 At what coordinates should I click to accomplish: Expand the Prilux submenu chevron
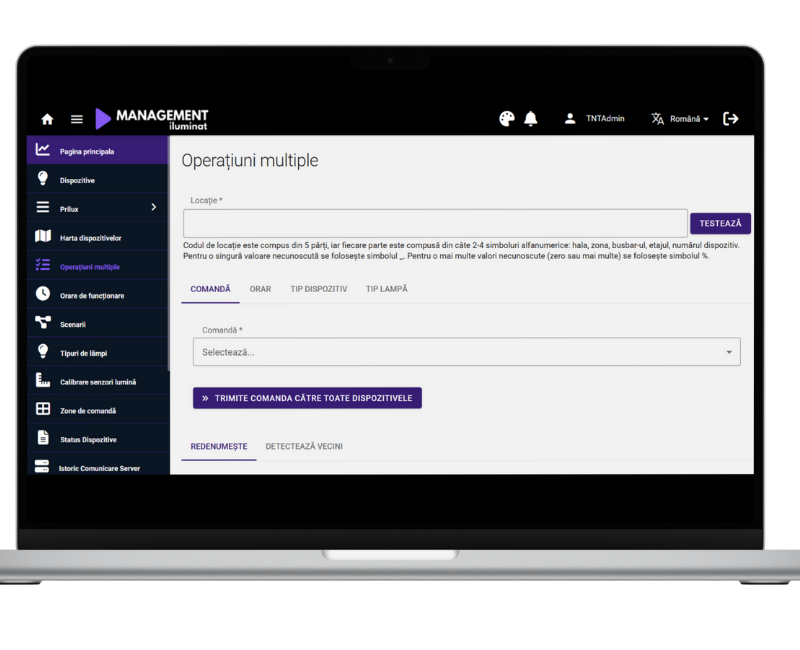[153, 207]
